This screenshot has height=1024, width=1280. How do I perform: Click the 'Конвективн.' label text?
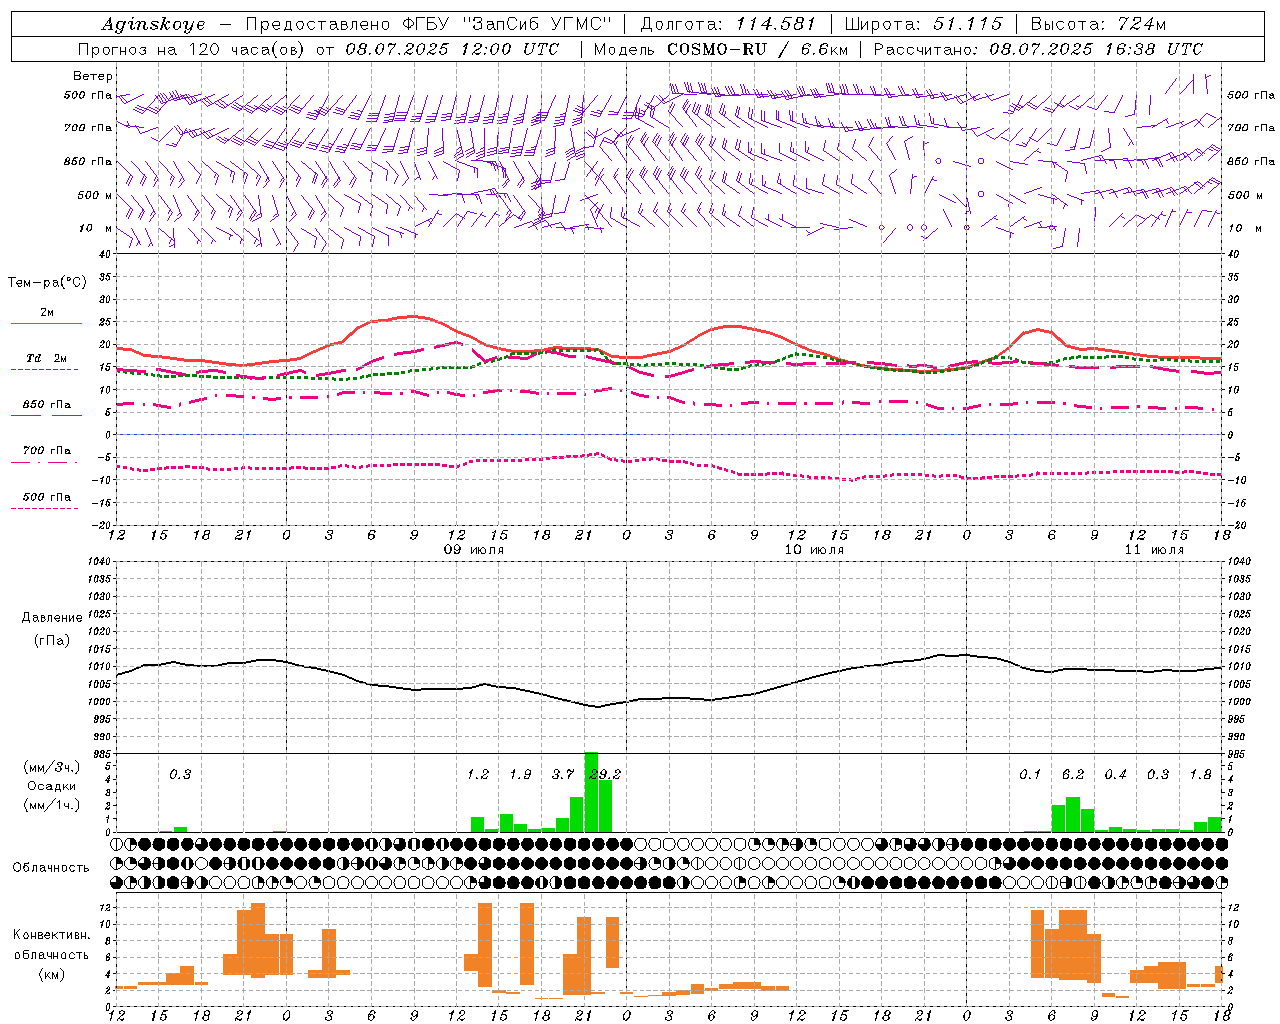point(51,935)
